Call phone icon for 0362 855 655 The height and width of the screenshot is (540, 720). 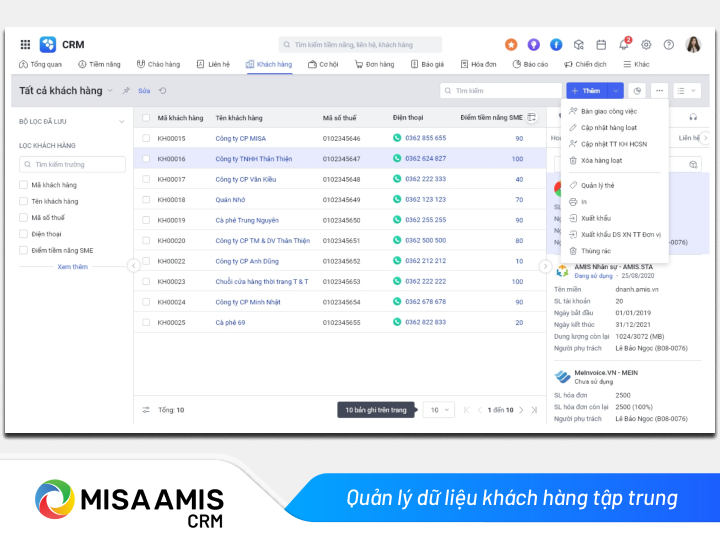pyautogui.click(x=397, y=138)
